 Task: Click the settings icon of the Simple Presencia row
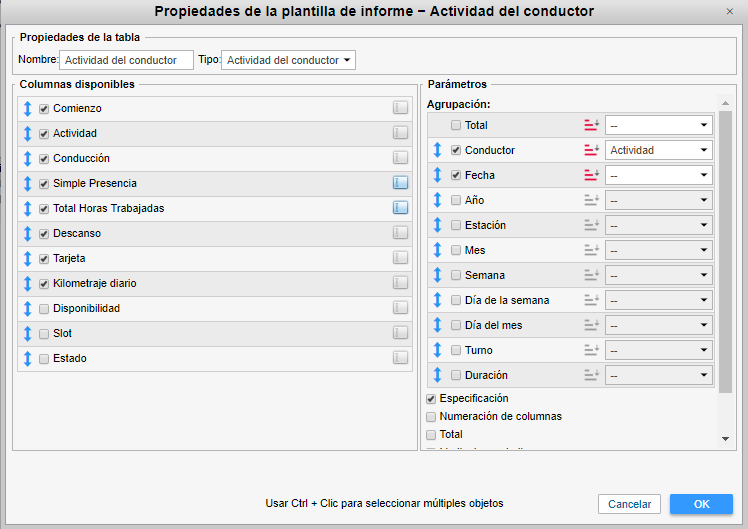(x=400, y=183)
